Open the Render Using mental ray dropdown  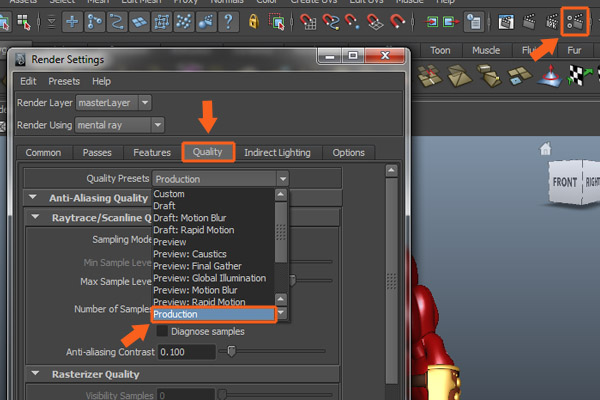pos(120,125)
